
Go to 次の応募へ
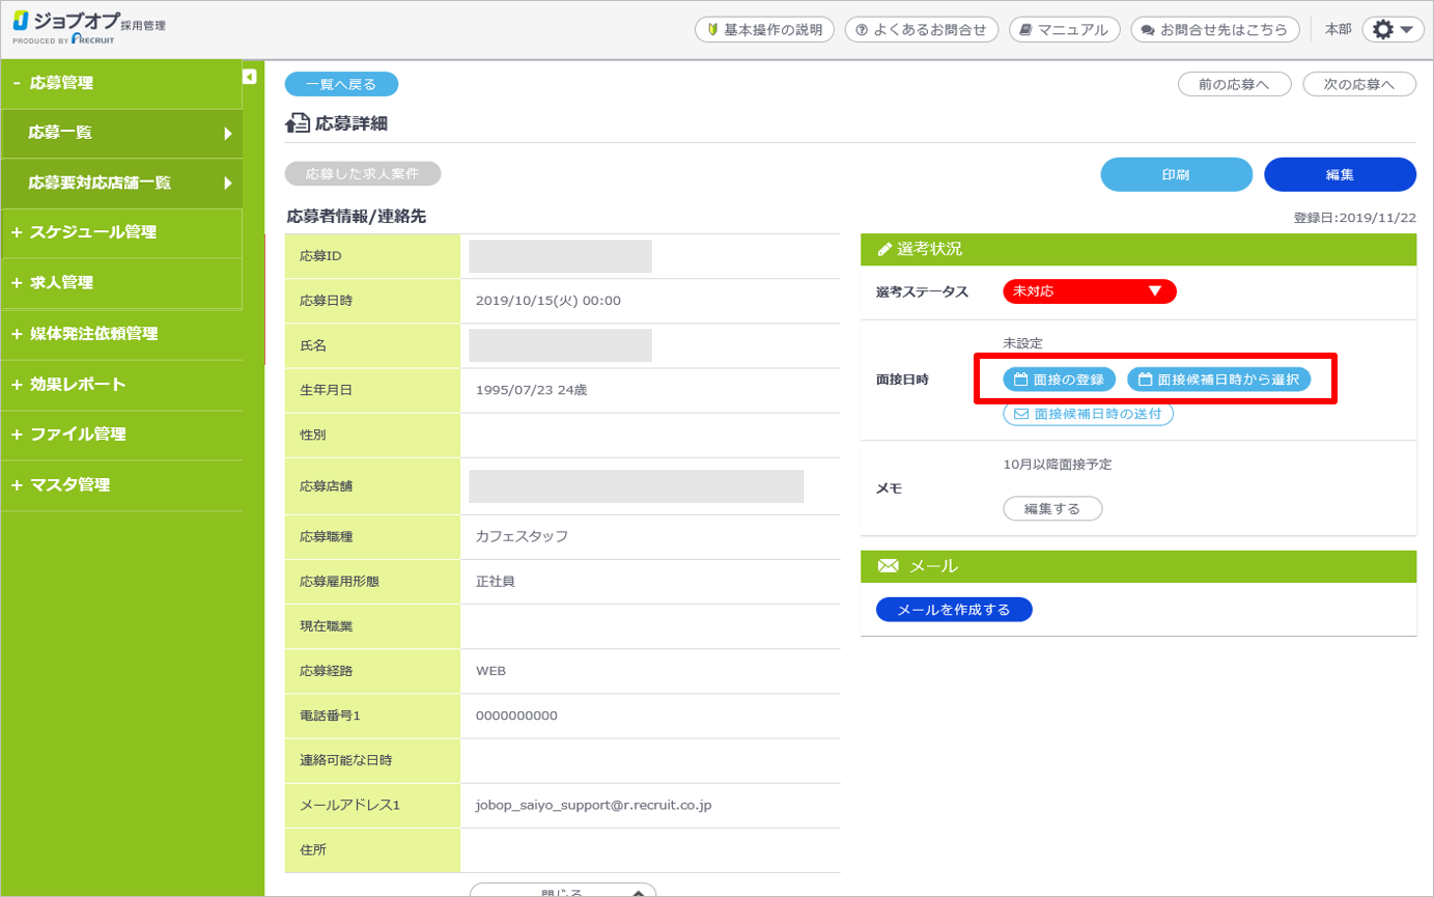point(1358,85)
